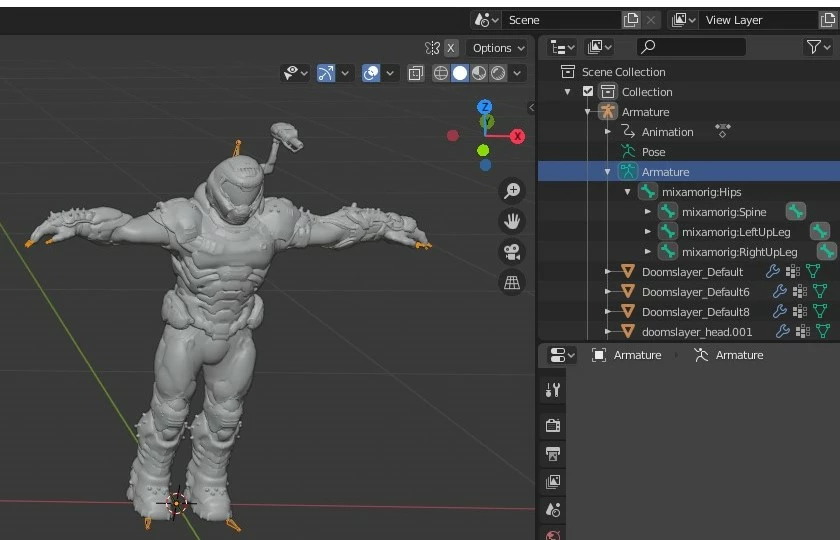
Task: Toggle the Collection visibility checkbox
Action: point(588,91)
